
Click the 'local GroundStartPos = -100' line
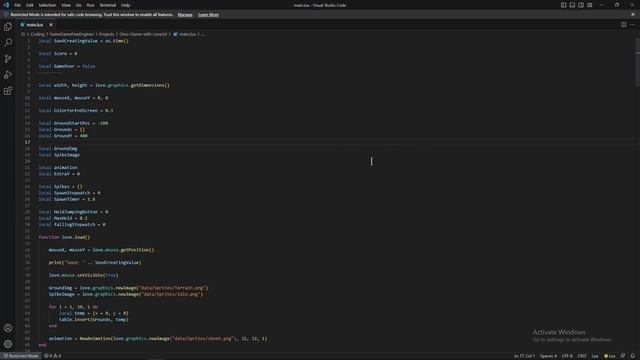[73, 123]
